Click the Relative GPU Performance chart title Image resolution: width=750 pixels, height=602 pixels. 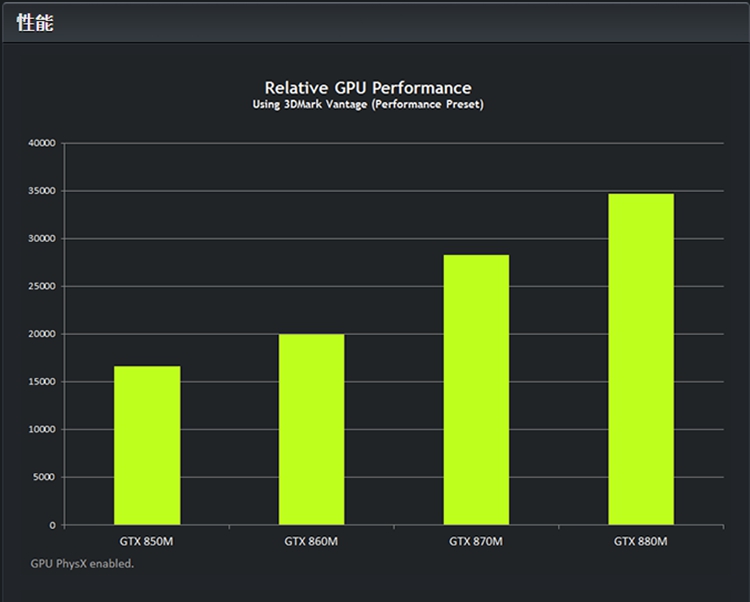click(368, 88)
